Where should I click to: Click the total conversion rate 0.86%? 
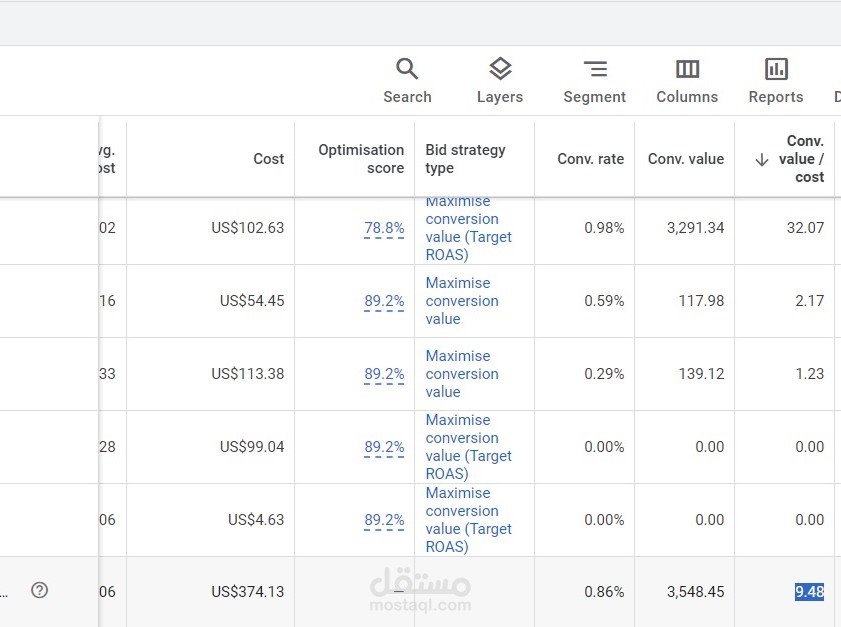[604, 592]
